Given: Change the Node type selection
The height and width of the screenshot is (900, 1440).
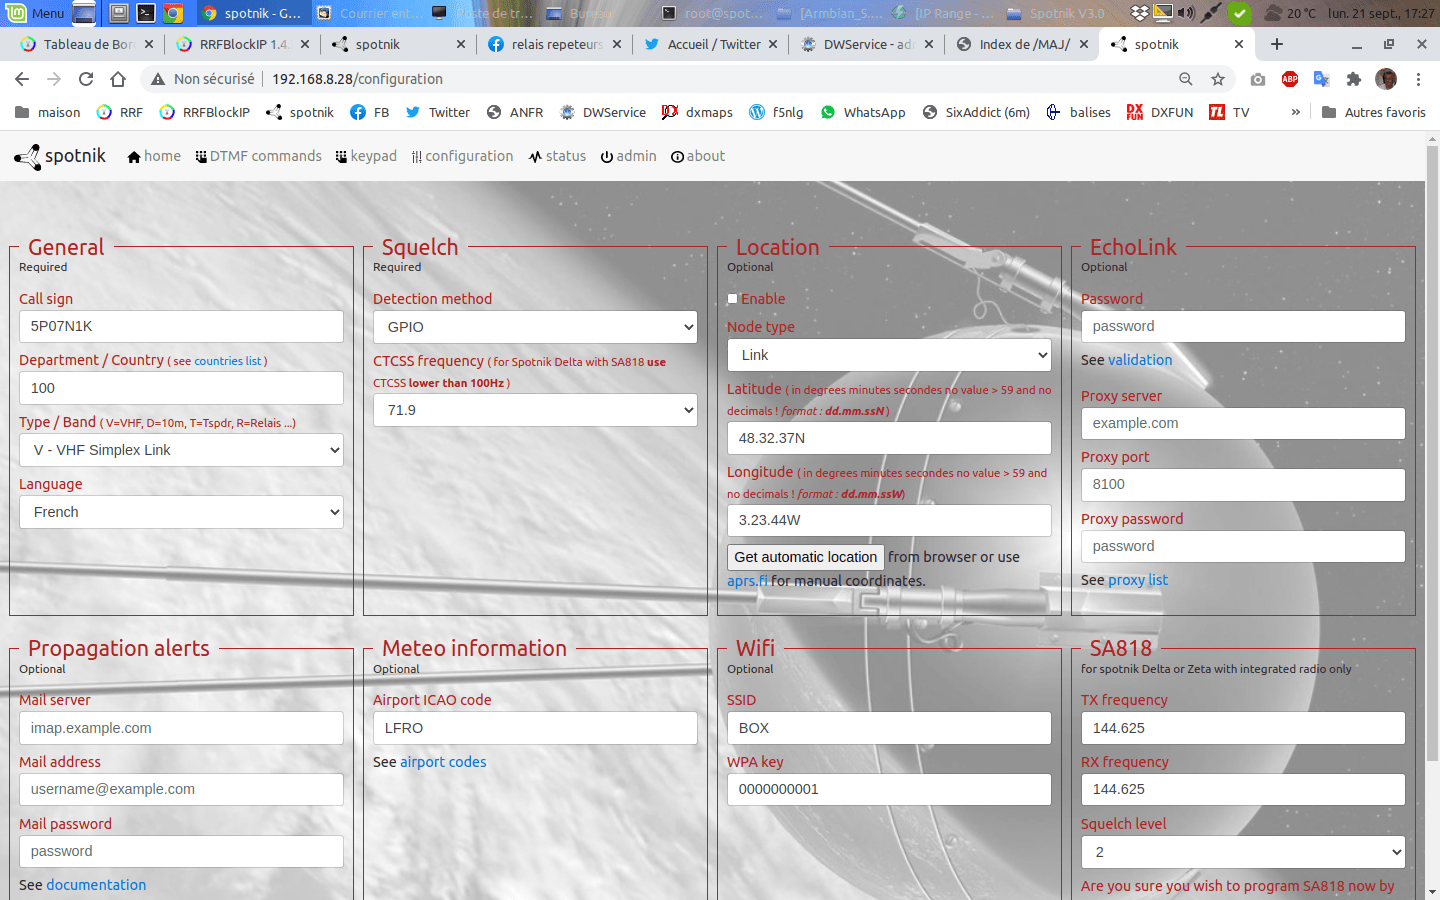Looking at the screenshot, I should pos(888,354).
